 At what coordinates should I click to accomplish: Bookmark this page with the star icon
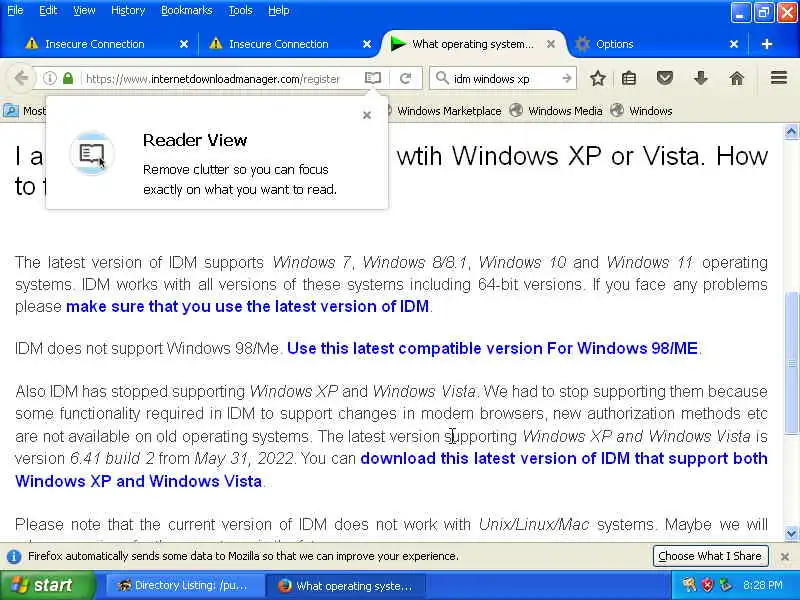[x=597, y=79]
